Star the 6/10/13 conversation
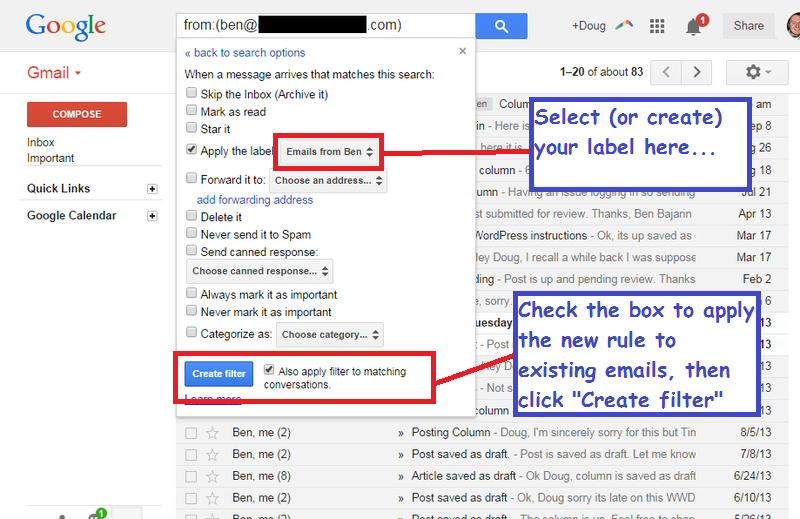Image resolution: width=800 pixels, height=519 pixels. (x=212, y=498)
